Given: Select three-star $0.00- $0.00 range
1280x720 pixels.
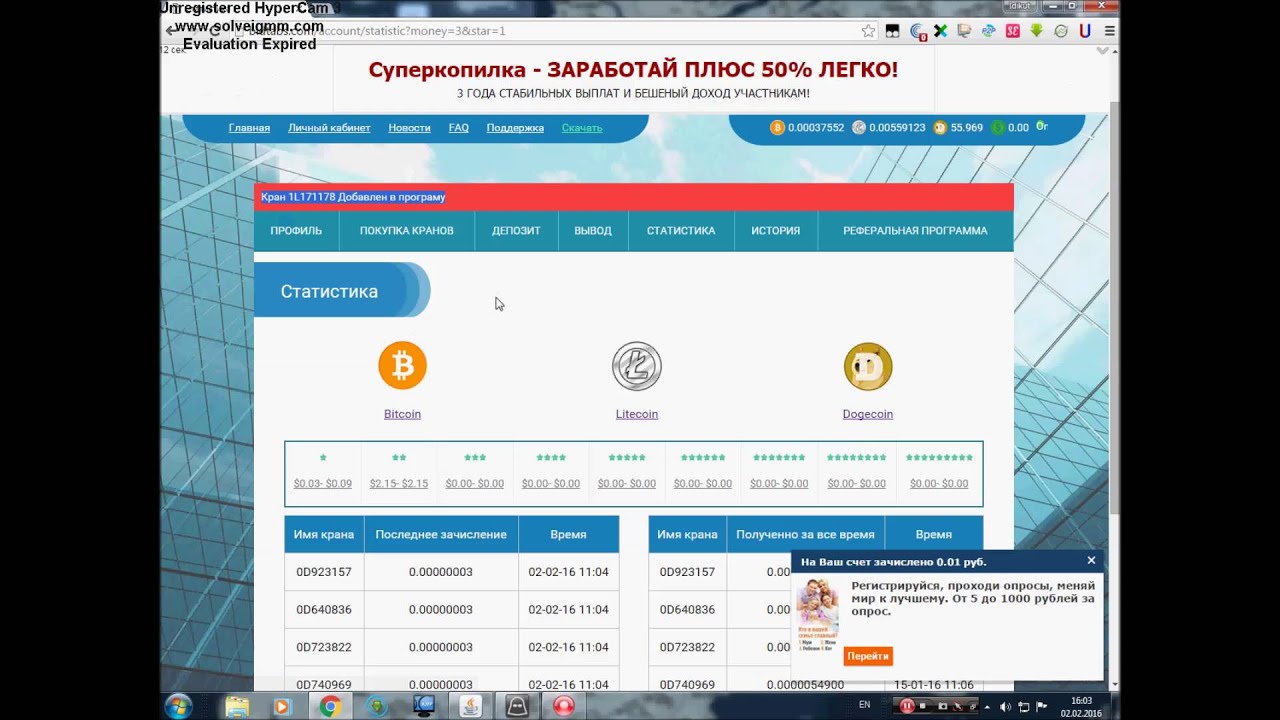Looking at the screenshot, I should [475, 484].
